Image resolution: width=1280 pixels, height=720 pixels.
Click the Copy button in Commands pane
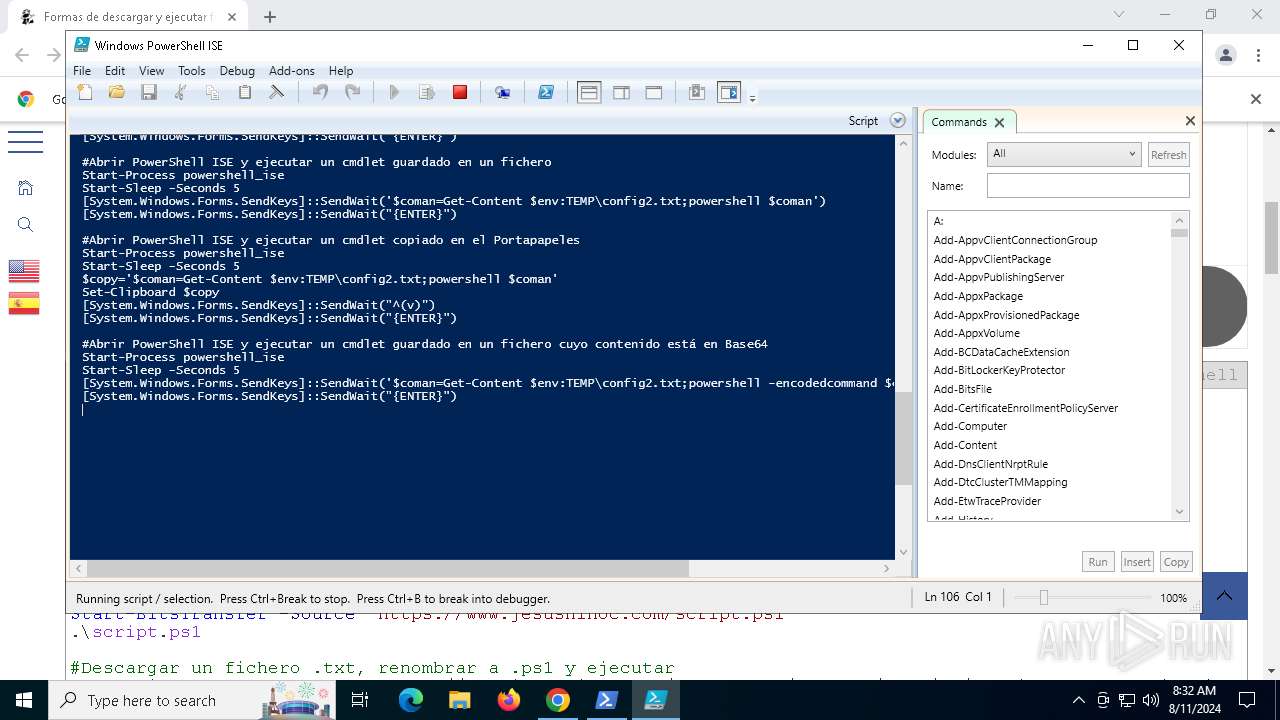1176,562
